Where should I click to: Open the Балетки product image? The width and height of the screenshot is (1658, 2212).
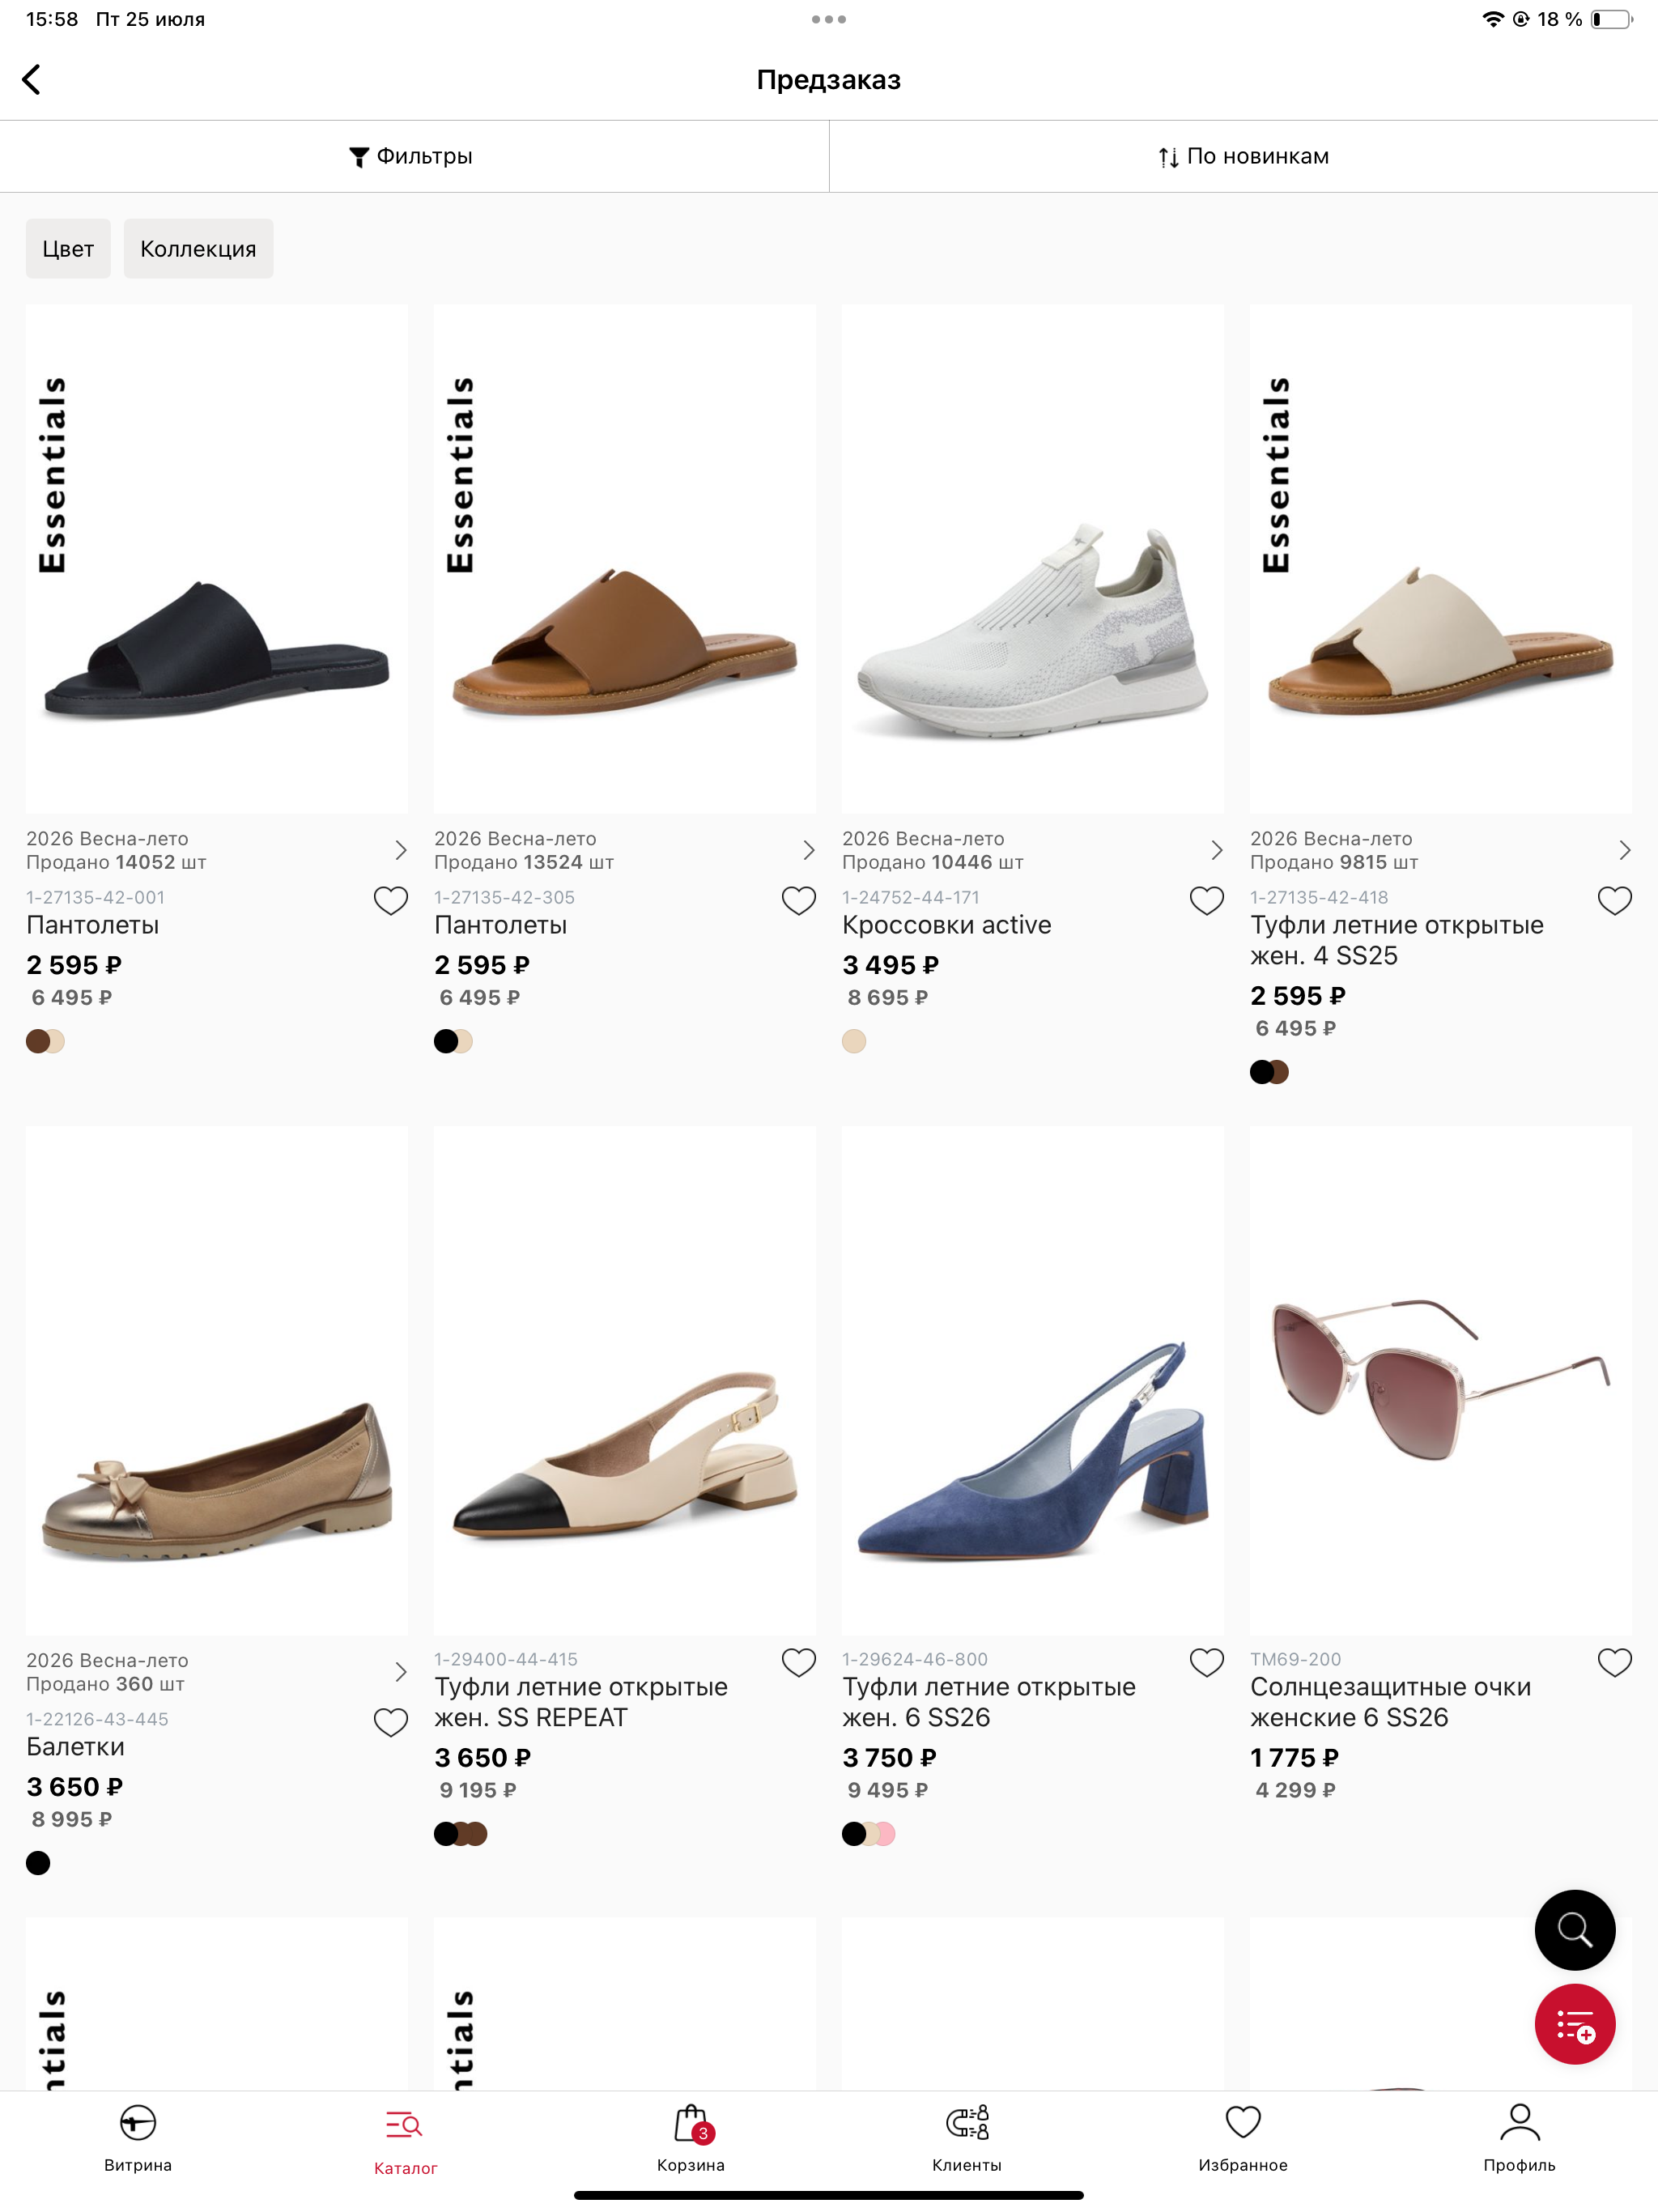tap(216, 1380)
